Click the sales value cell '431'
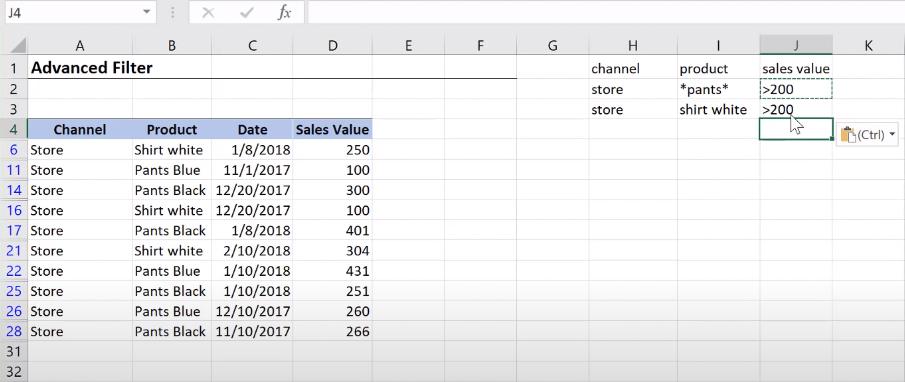Screen dimensions: 905x382 (x=332, y=271)
